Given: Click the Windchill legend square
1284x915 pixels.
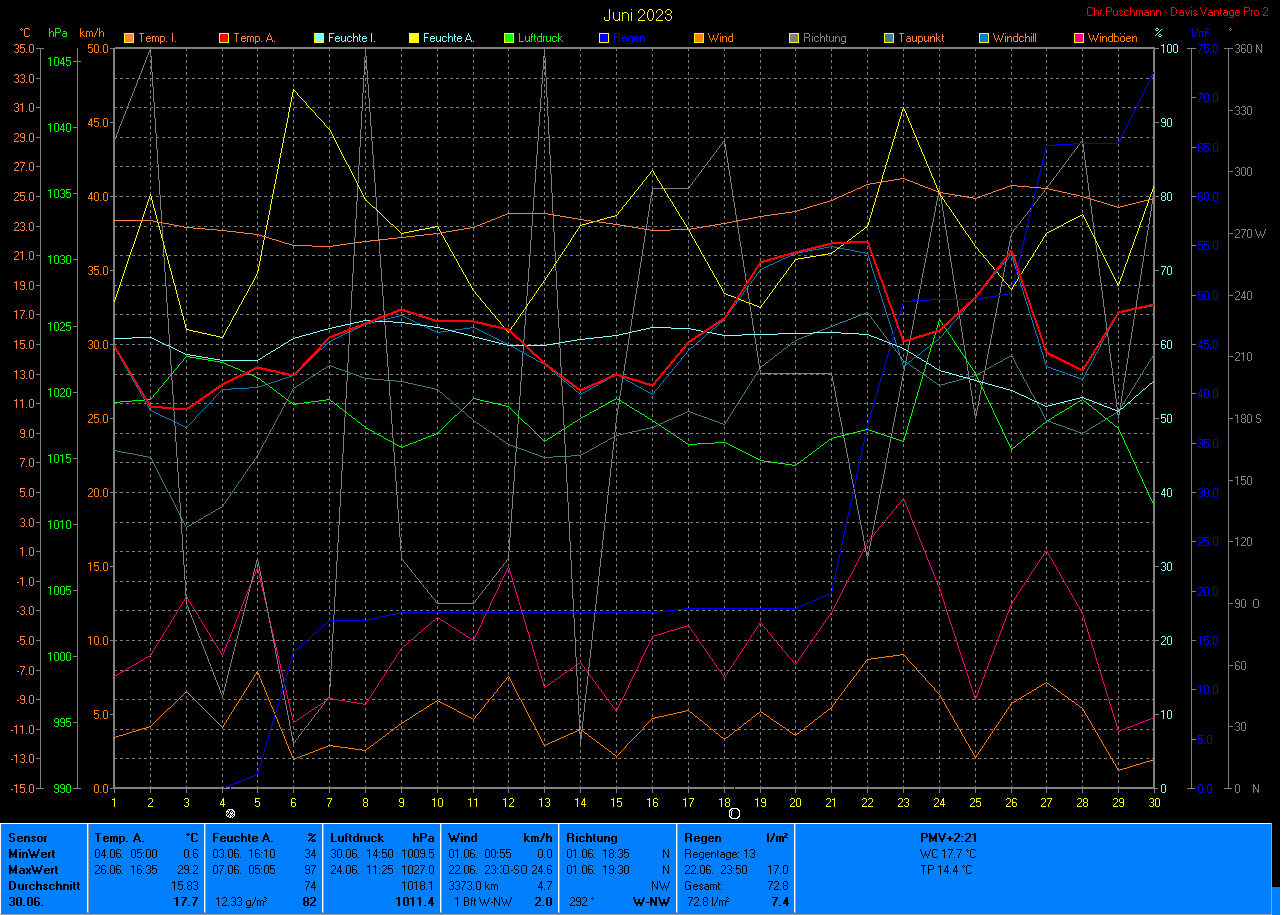Looking at the screenshot, I should (984, 38).
